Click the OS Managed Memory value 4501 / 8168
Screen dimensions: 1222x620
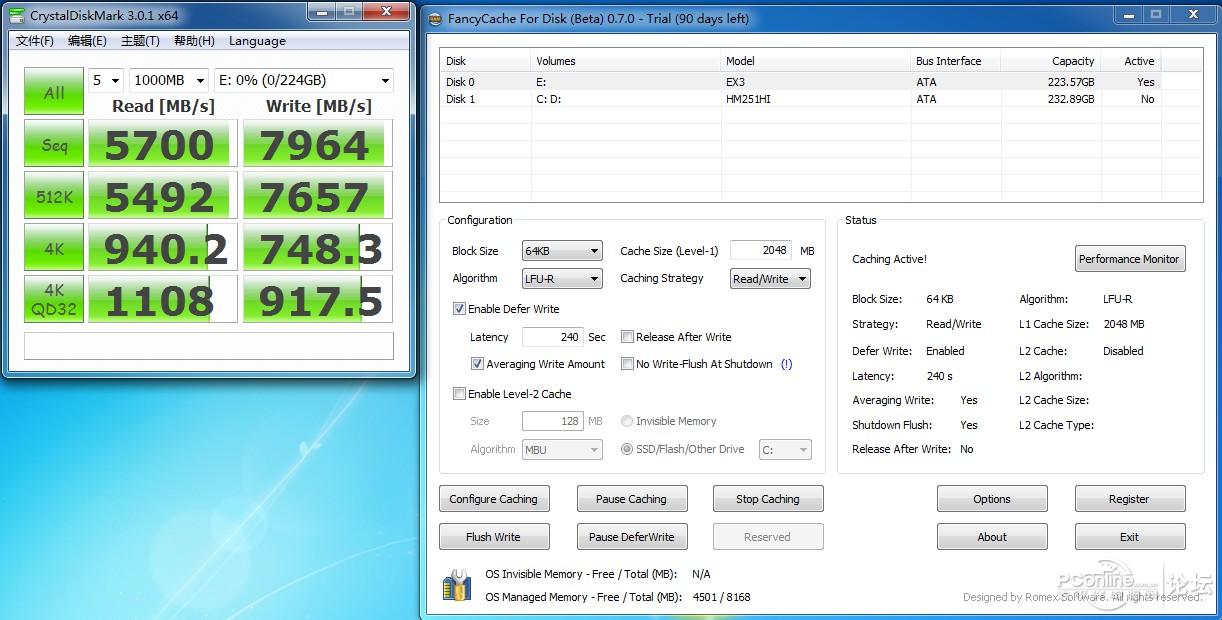pos(721,597)
